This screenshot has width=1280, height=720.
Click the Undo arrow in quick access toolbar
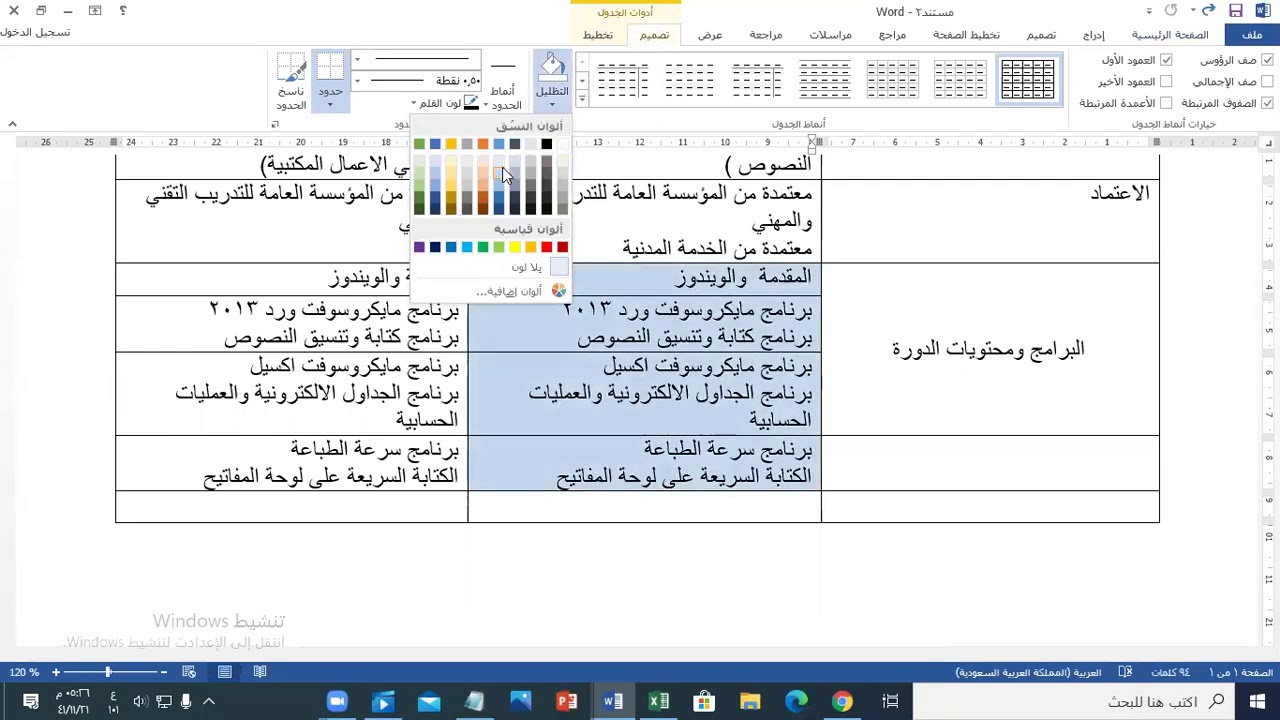(x=1208, y=11)
